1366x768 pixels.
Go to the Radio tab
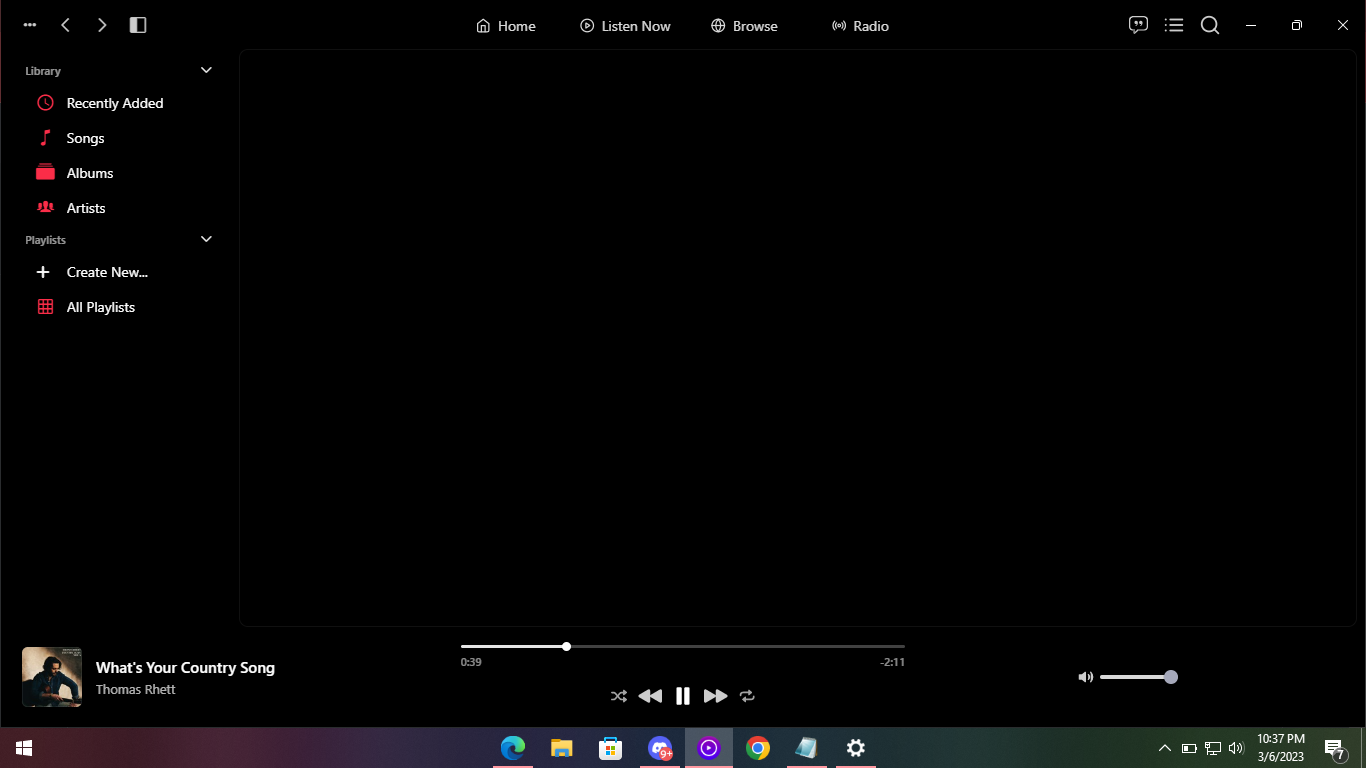click(x=860, y=26)
